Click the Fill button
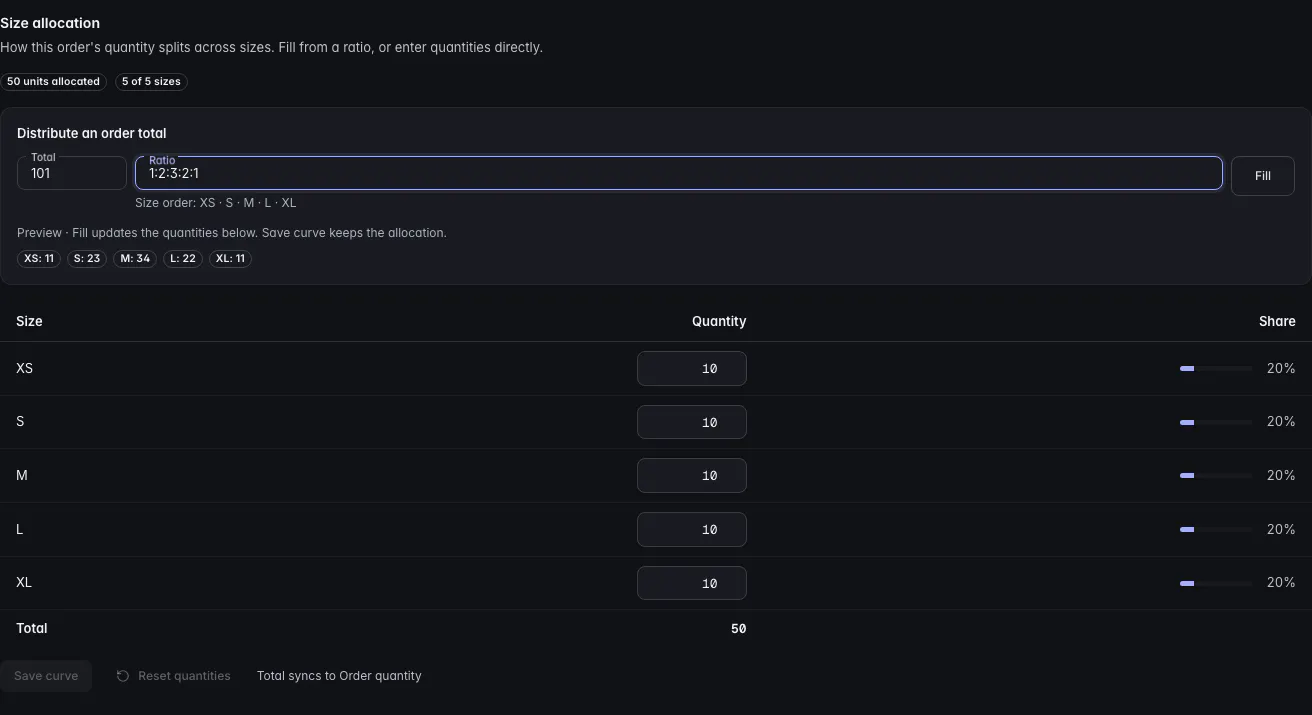The height and width of the screenshot is (715, 1312). [1263, 176]
